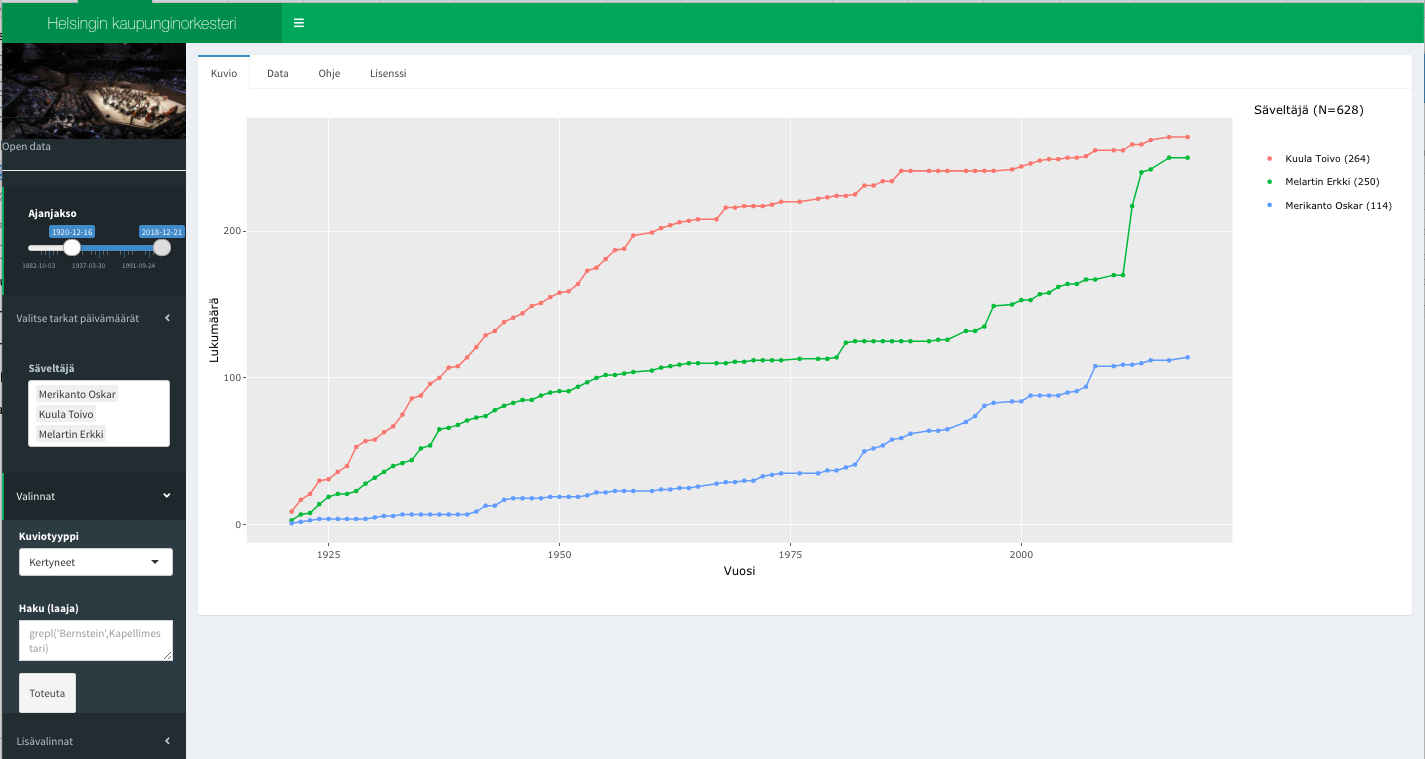Click the red Kuula Toivo legend dot
Image resolution: width=1425 pixels, height=759 pixels.
tap(1269, 159)
